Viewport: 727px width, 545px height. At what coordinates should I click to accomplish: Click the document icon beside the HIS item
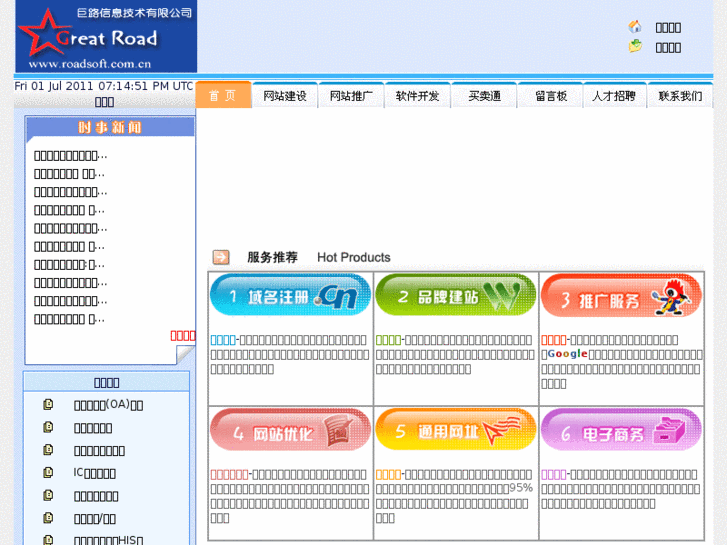(x=48, y=540)
